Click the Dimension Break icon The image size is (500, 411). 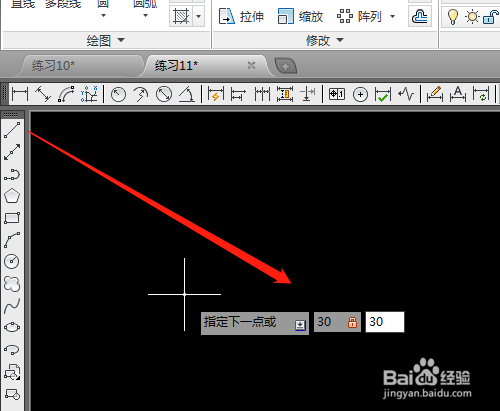pyautogui.click(x=308, y=94)
